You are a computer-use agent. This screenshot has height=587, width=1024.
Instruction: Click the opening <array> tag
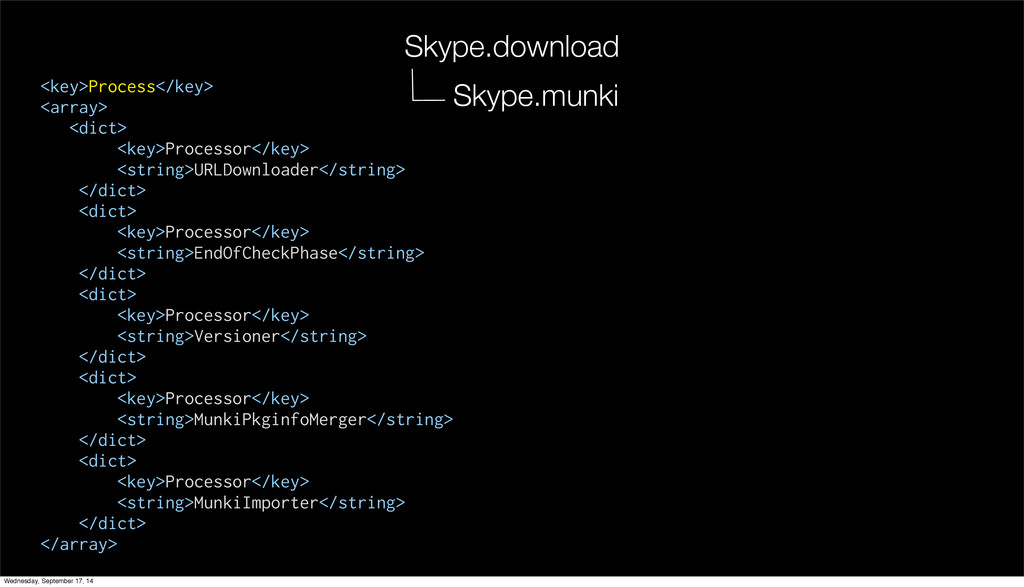point(74,107)
